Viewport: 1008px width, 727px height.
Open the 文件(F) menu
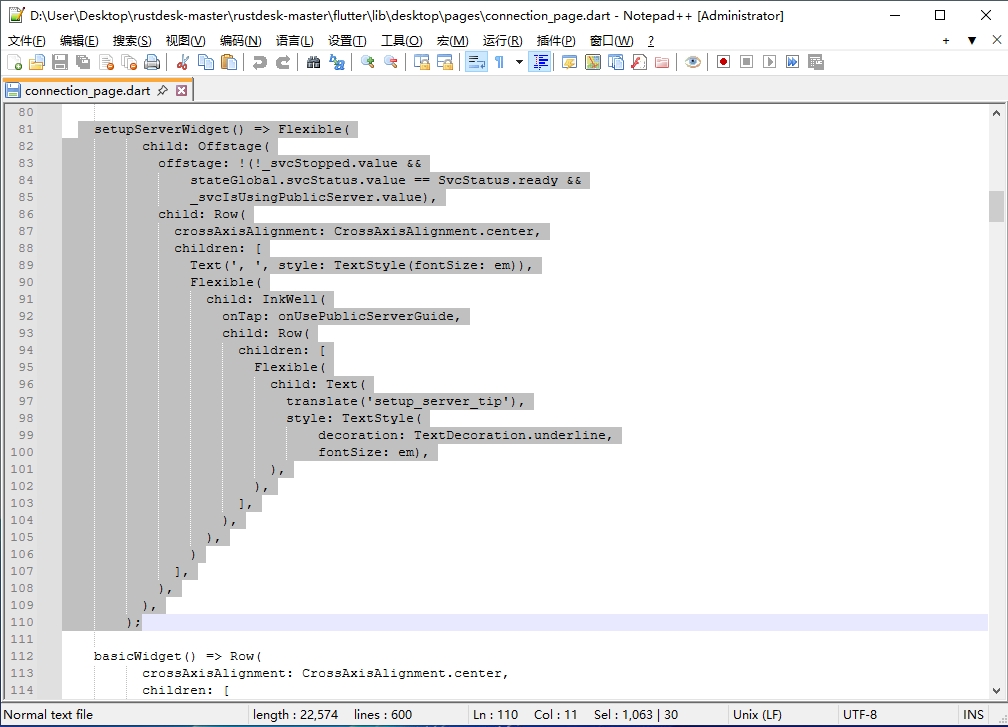click(x=26, y=41)
